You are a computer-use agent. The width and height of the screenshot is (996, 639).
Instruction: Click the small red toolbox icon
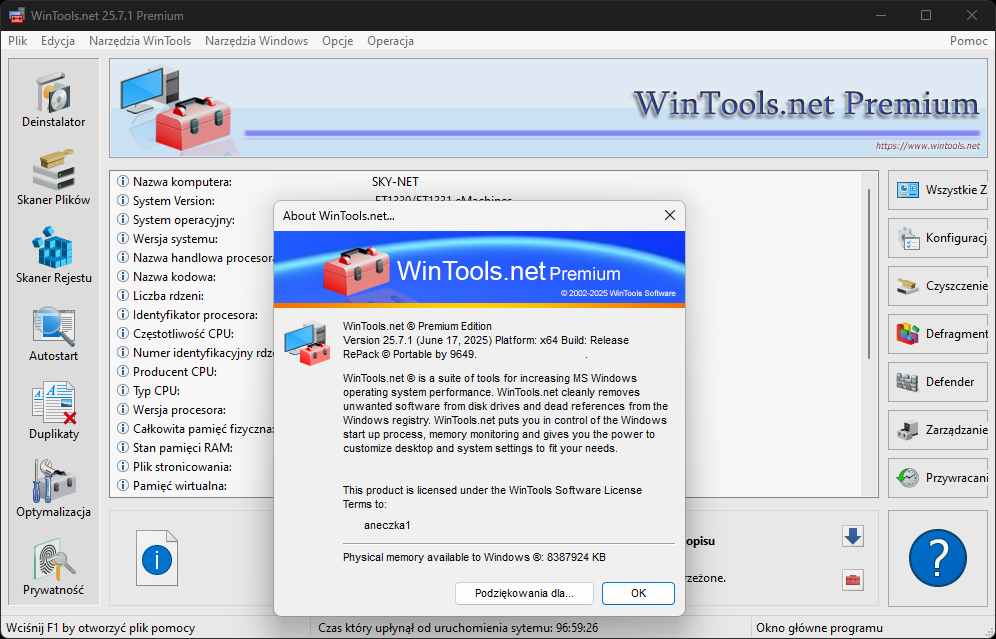[x=852, y=580]
